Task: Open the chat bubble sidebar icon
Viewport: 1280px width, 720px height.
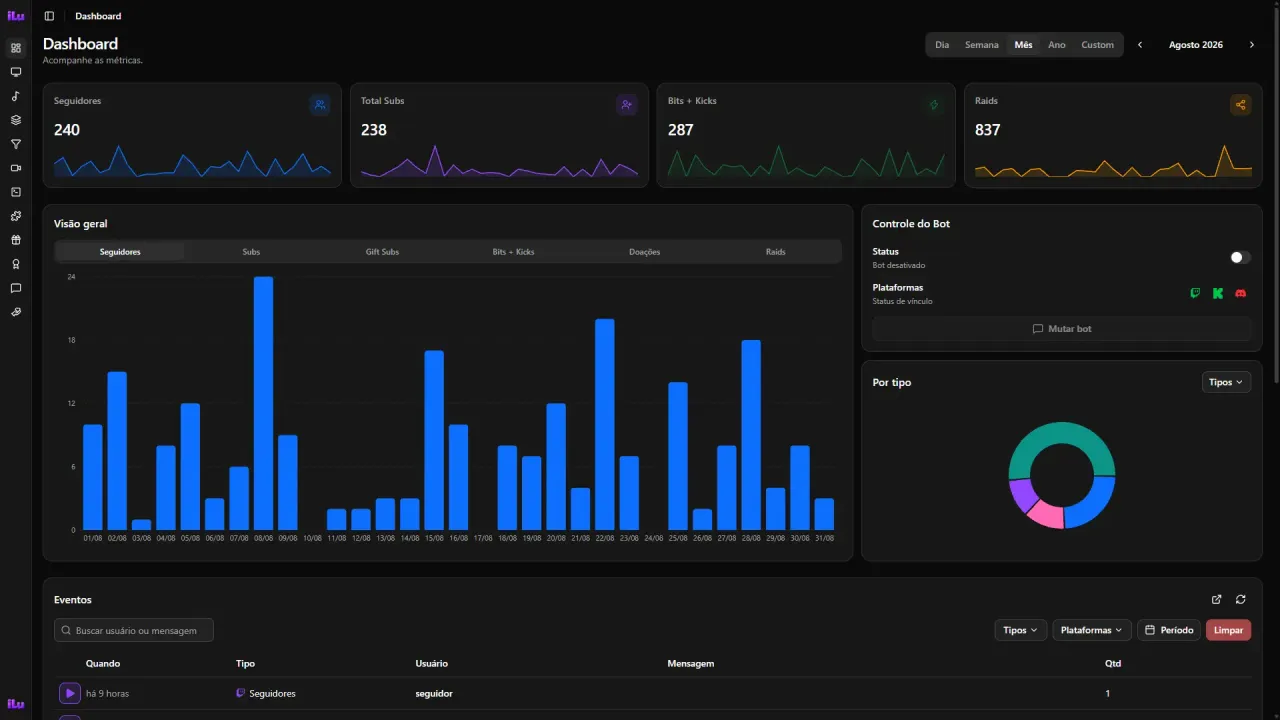Action: (15, 288)
